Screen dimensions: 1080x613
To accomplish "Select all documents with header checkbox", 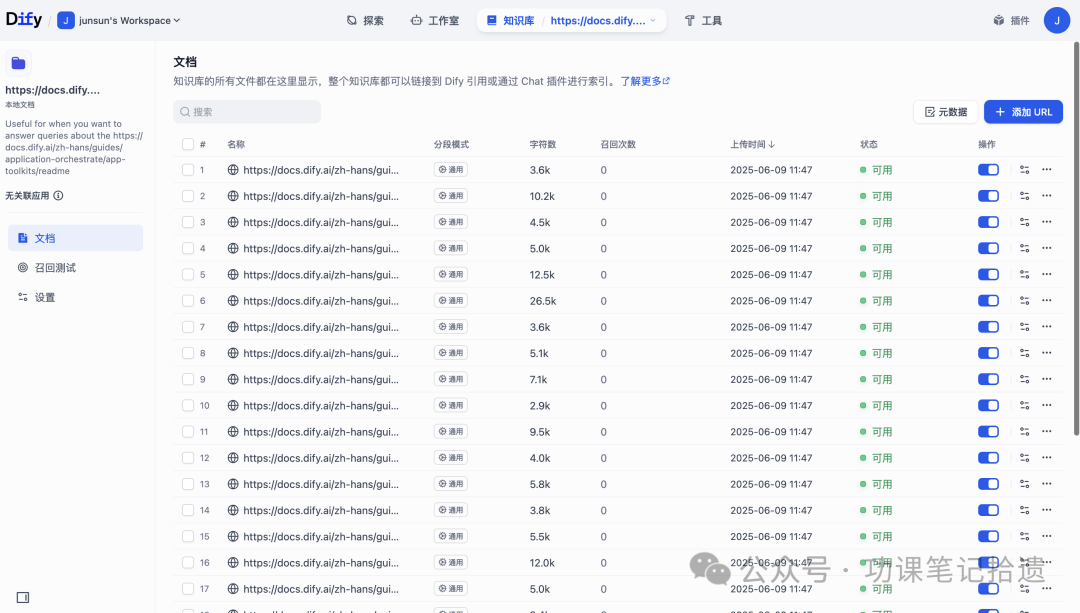I will [187, 144].
